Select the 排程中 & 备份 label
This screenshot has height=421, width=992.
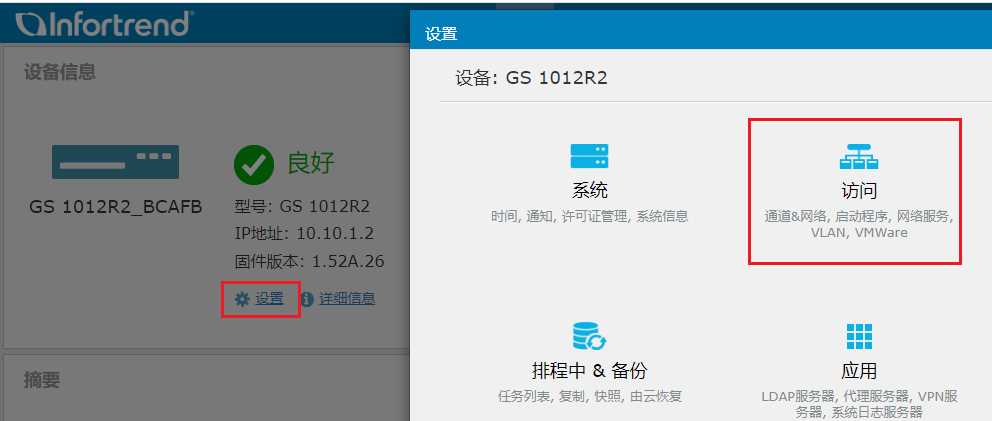590,371
